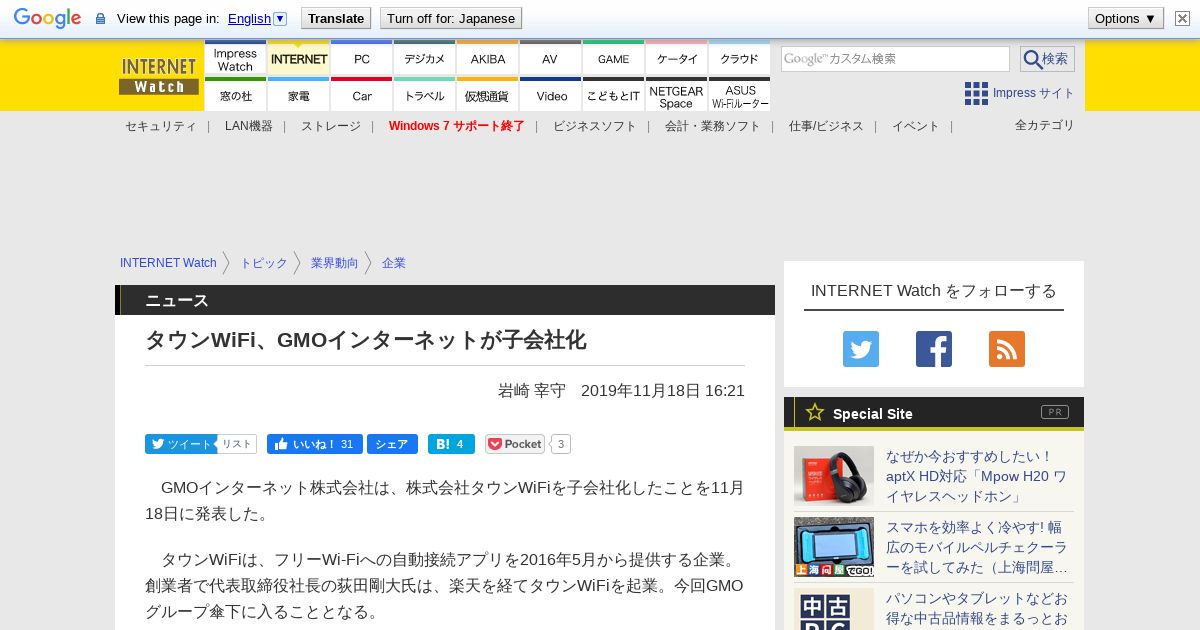Click 企業 breadcrumb

click(x=394, y=263)
